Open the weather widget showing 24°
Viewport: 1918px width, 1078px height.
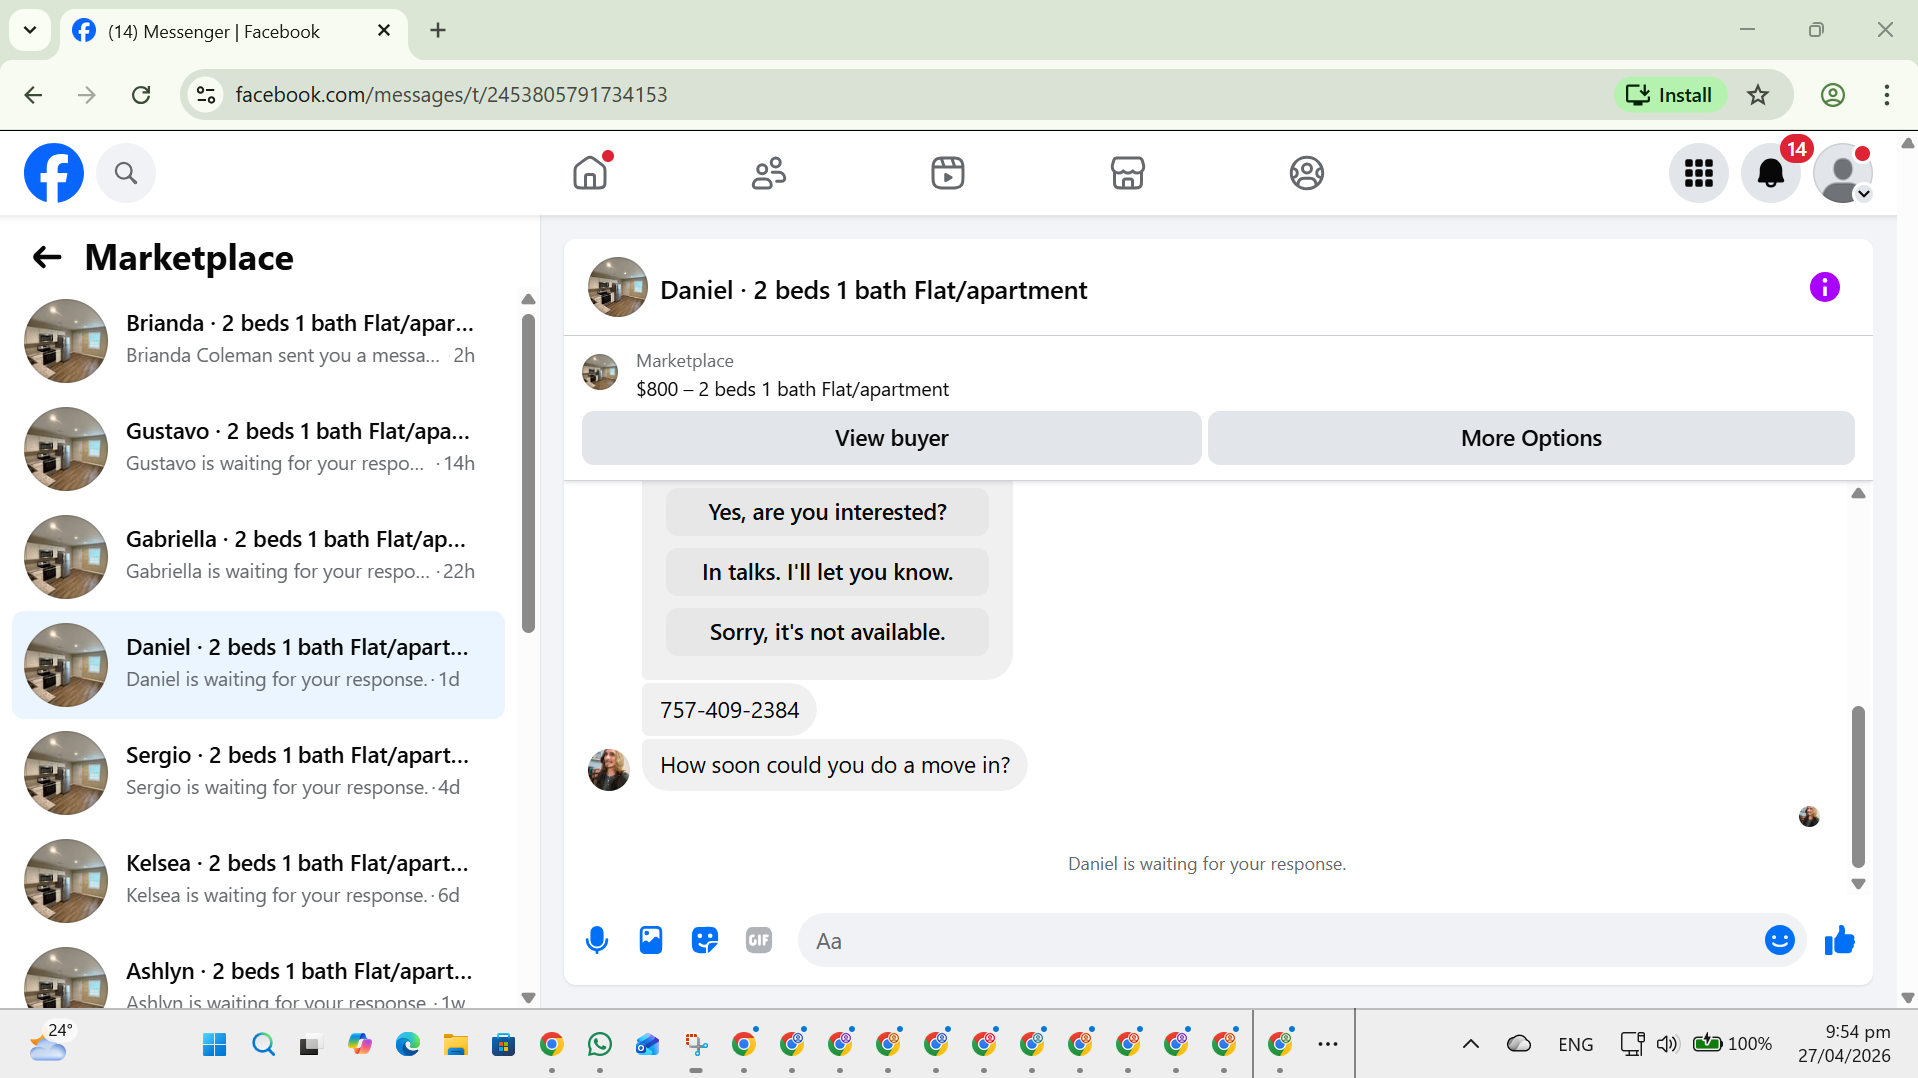pos(50,1044)
